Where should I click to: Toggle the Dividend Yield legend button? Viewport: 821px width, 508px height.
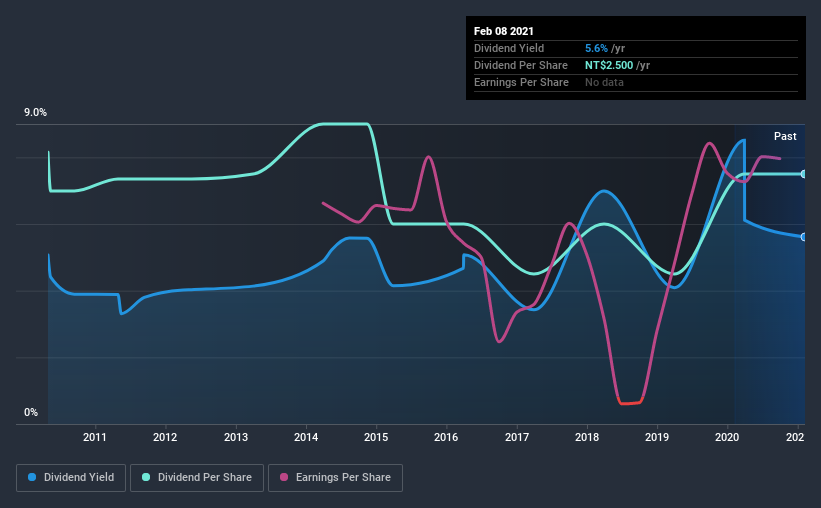[71, 478]
